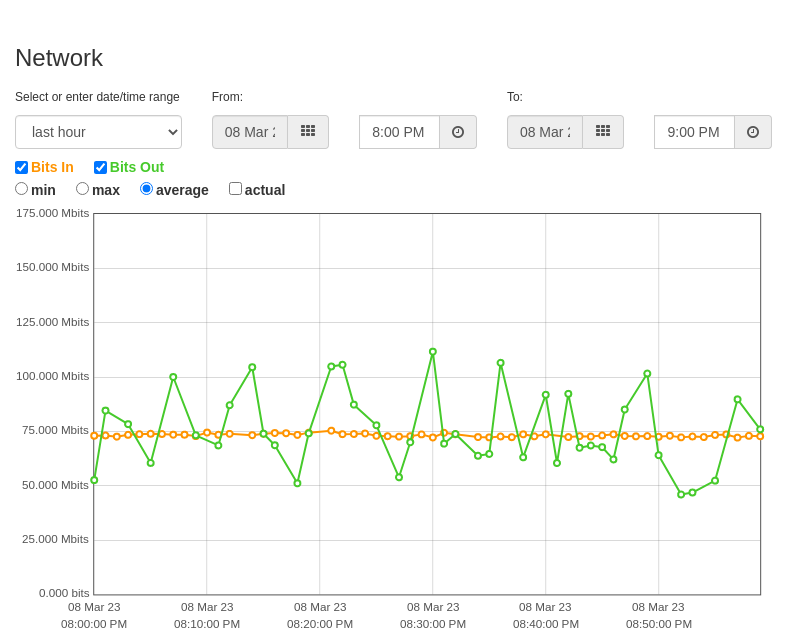Open the From date calendar picker icon

click(308, 132)
